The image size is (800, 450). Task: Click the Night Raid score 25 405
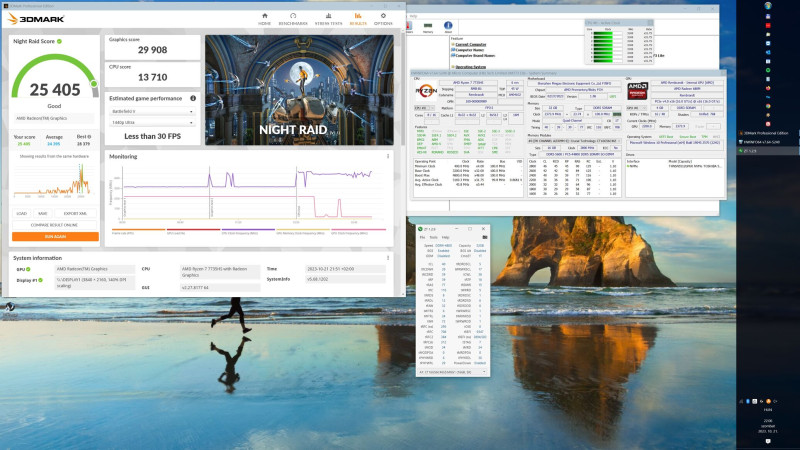click(55, 90)
